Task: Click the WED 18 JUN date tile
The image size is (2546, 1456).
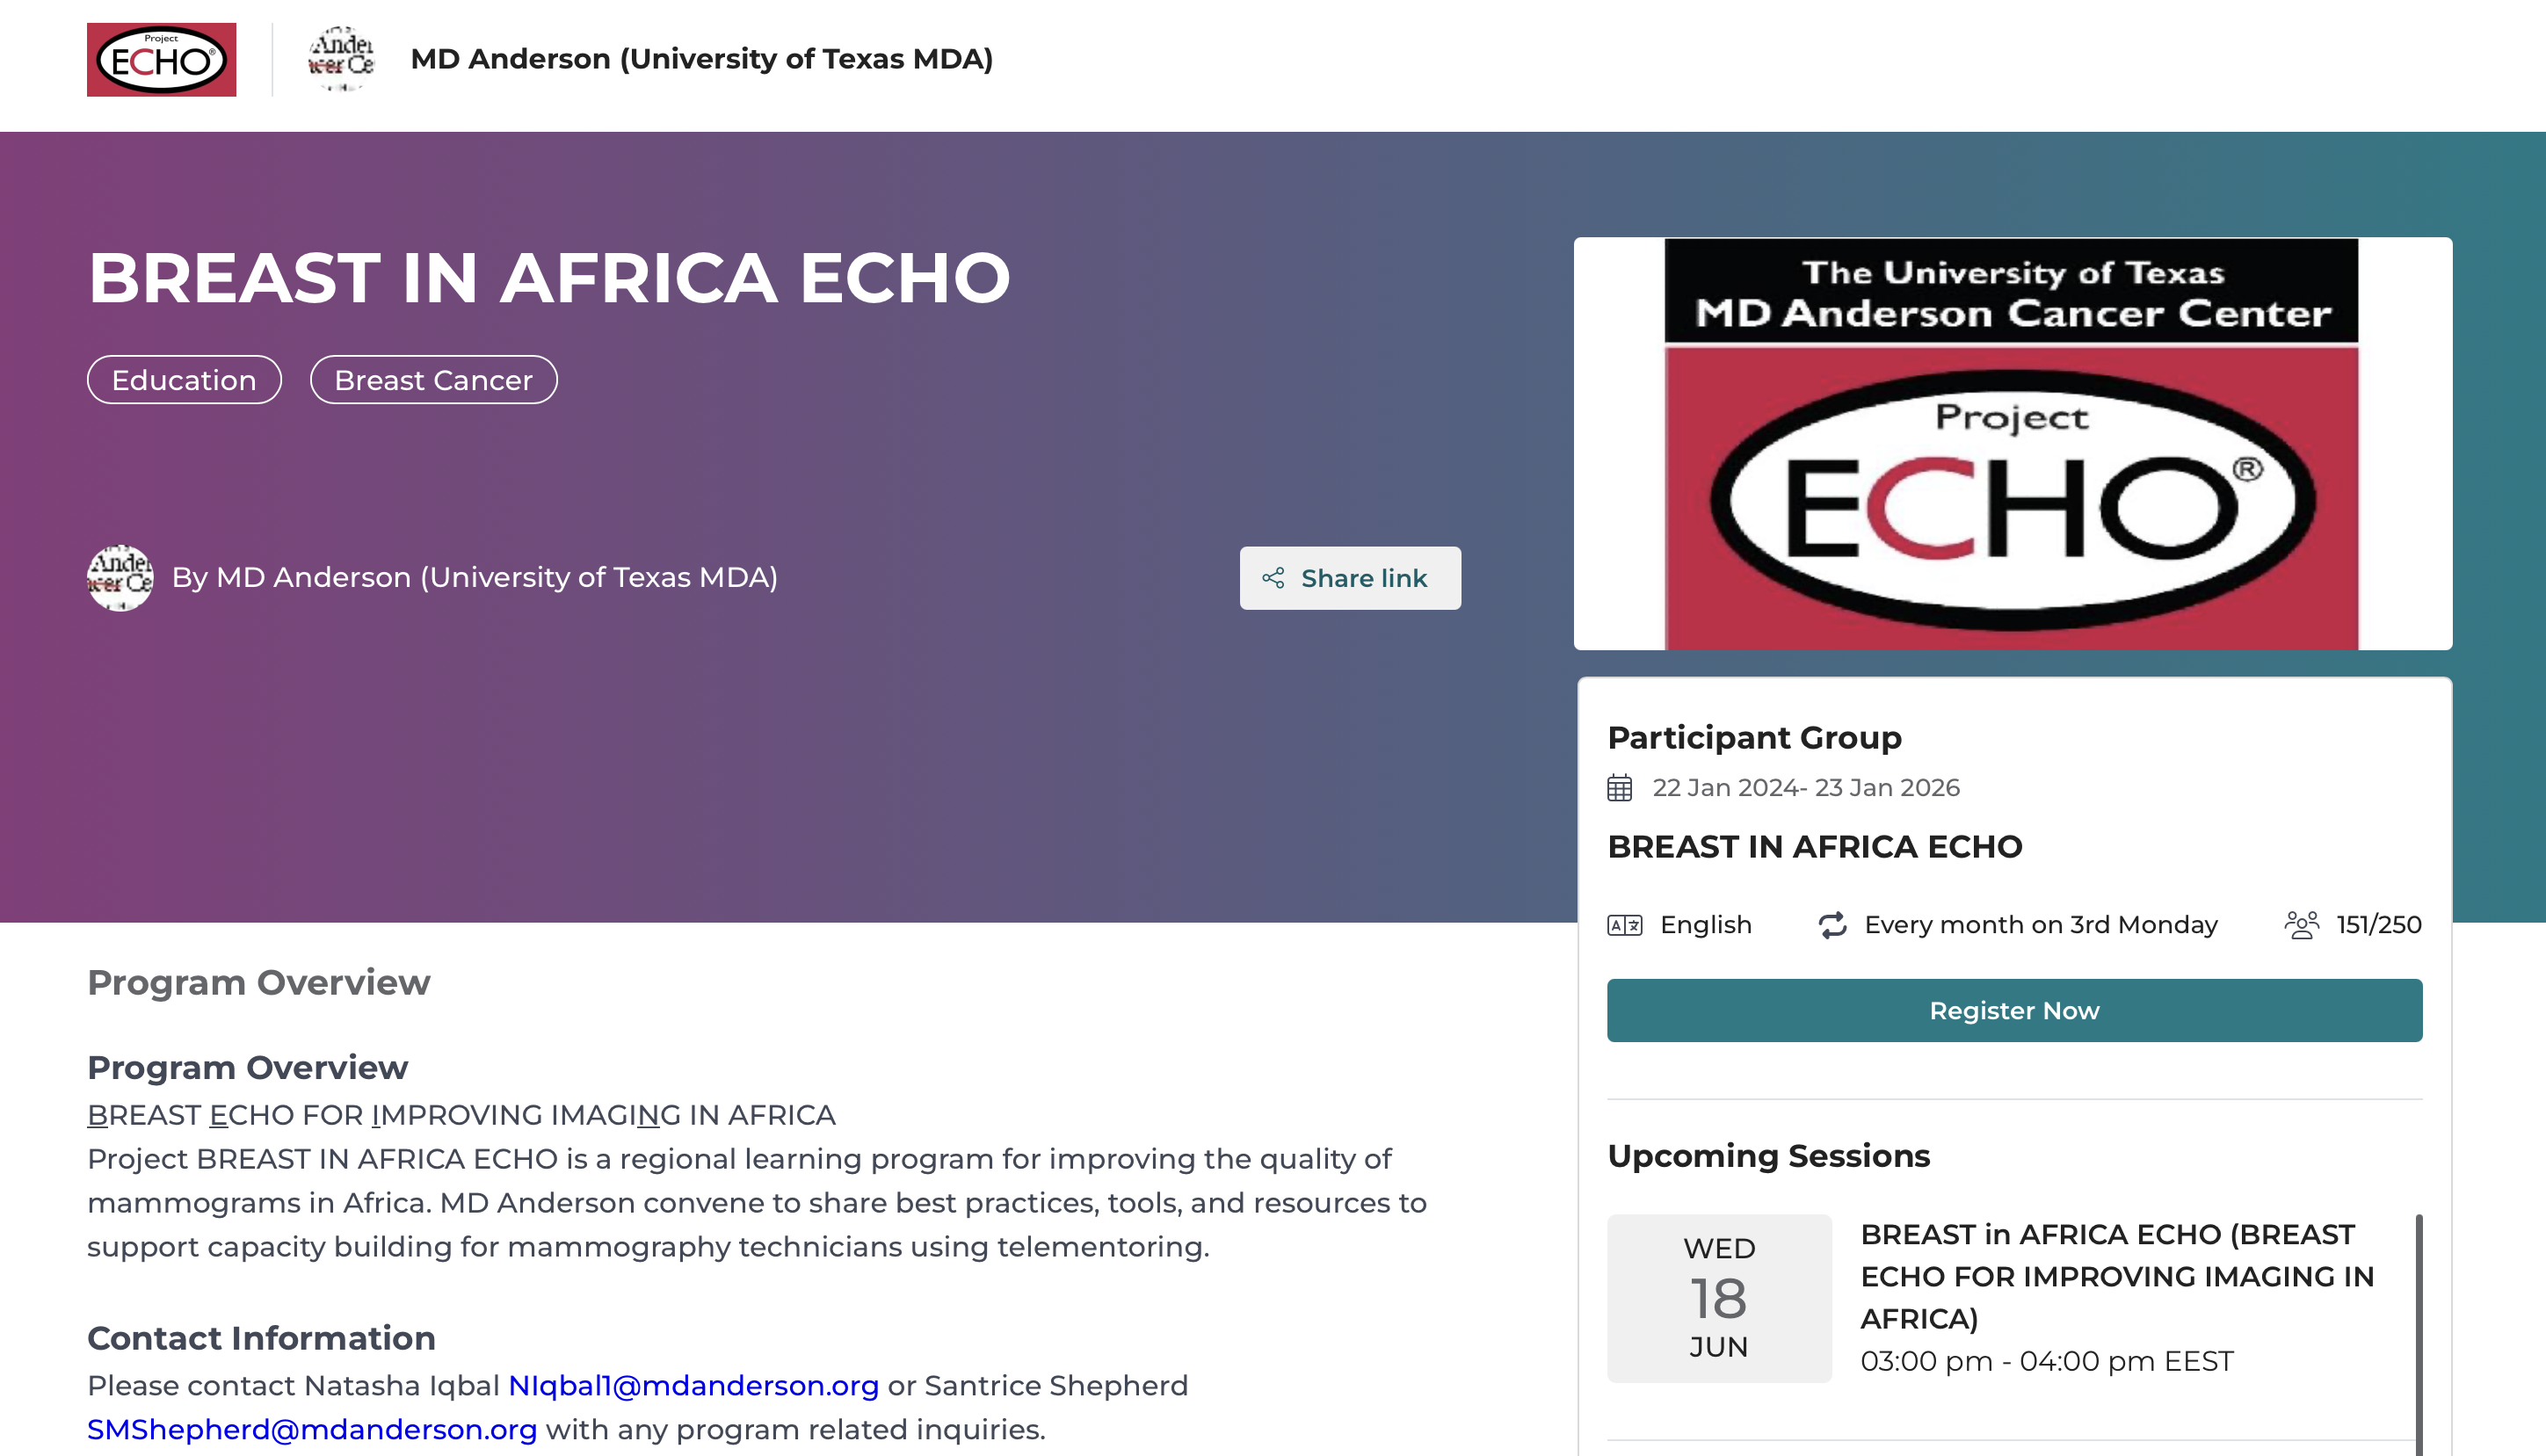Action: pos(1719,1298)
